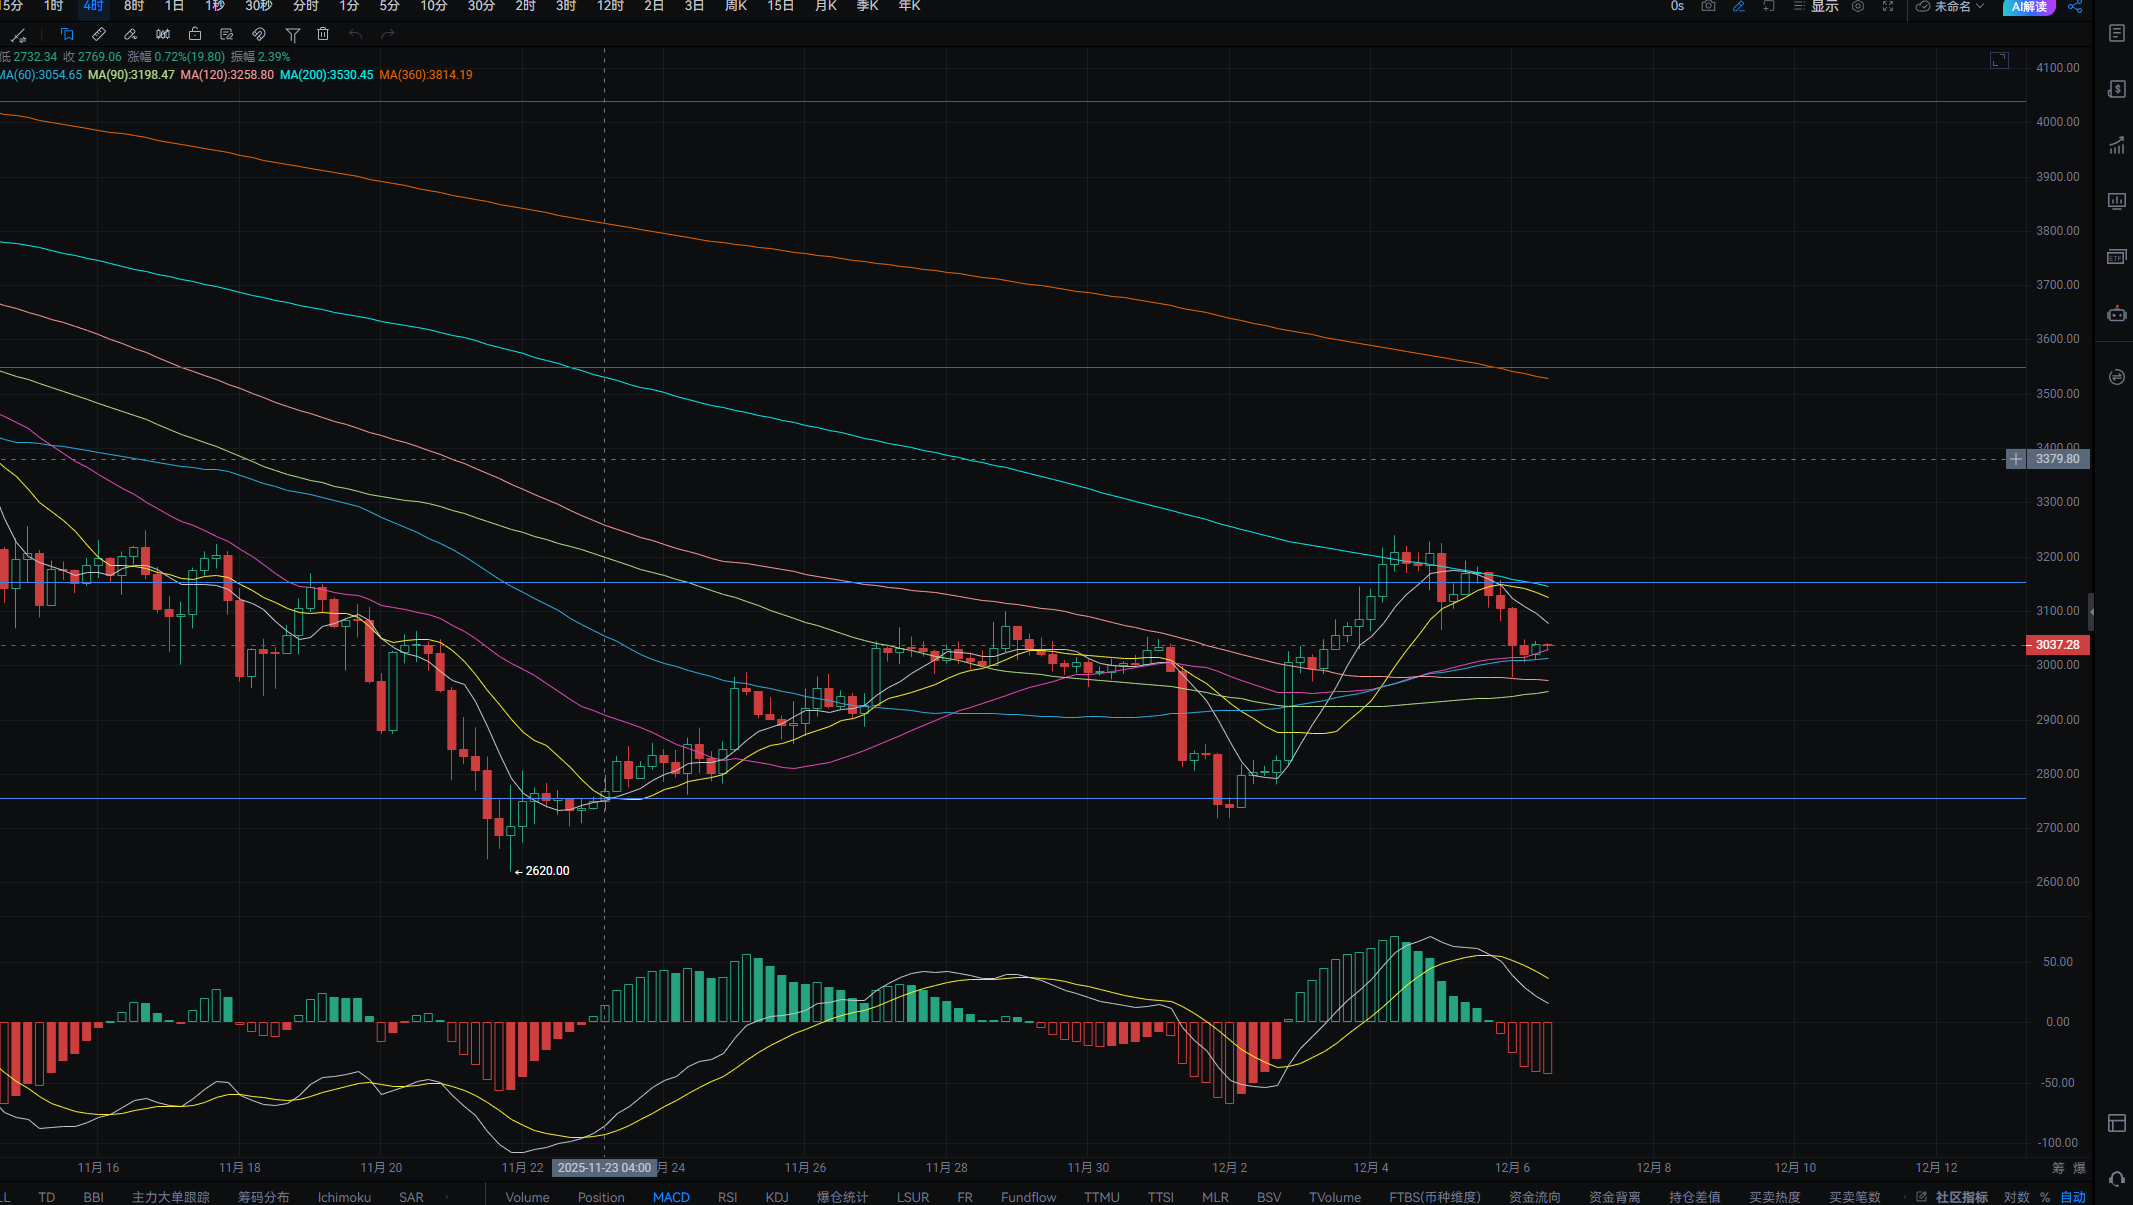Take a chart screenshot with camera icon

click(1708, 6)
